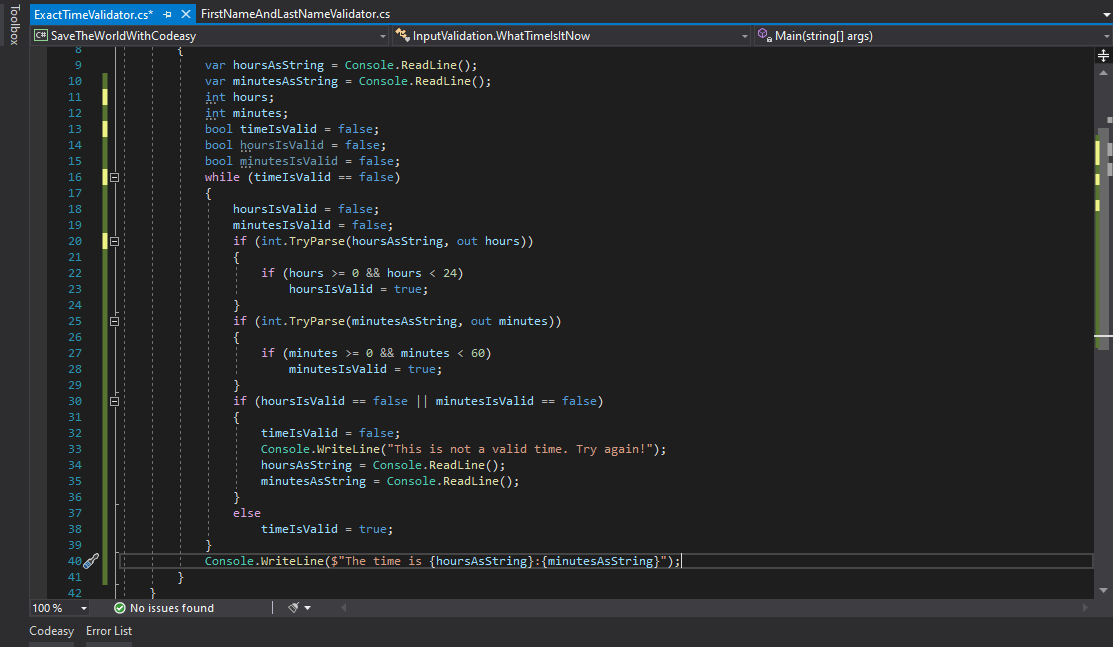Pin the ExactTimeValidator.cs tab
The width and height of the screenshot is (1113, 647).
(x=168, y=14)
